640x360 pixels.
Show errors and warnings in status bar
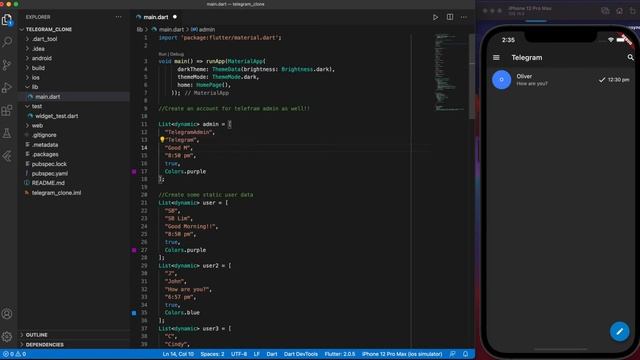coord(15,354)
